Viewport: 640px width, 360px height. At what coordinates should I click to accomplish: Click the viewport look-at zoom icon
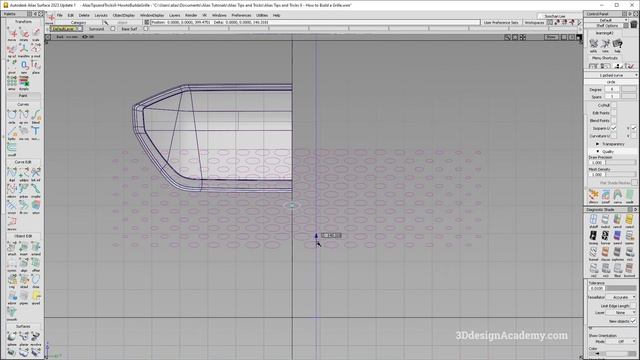click(507, 37)
